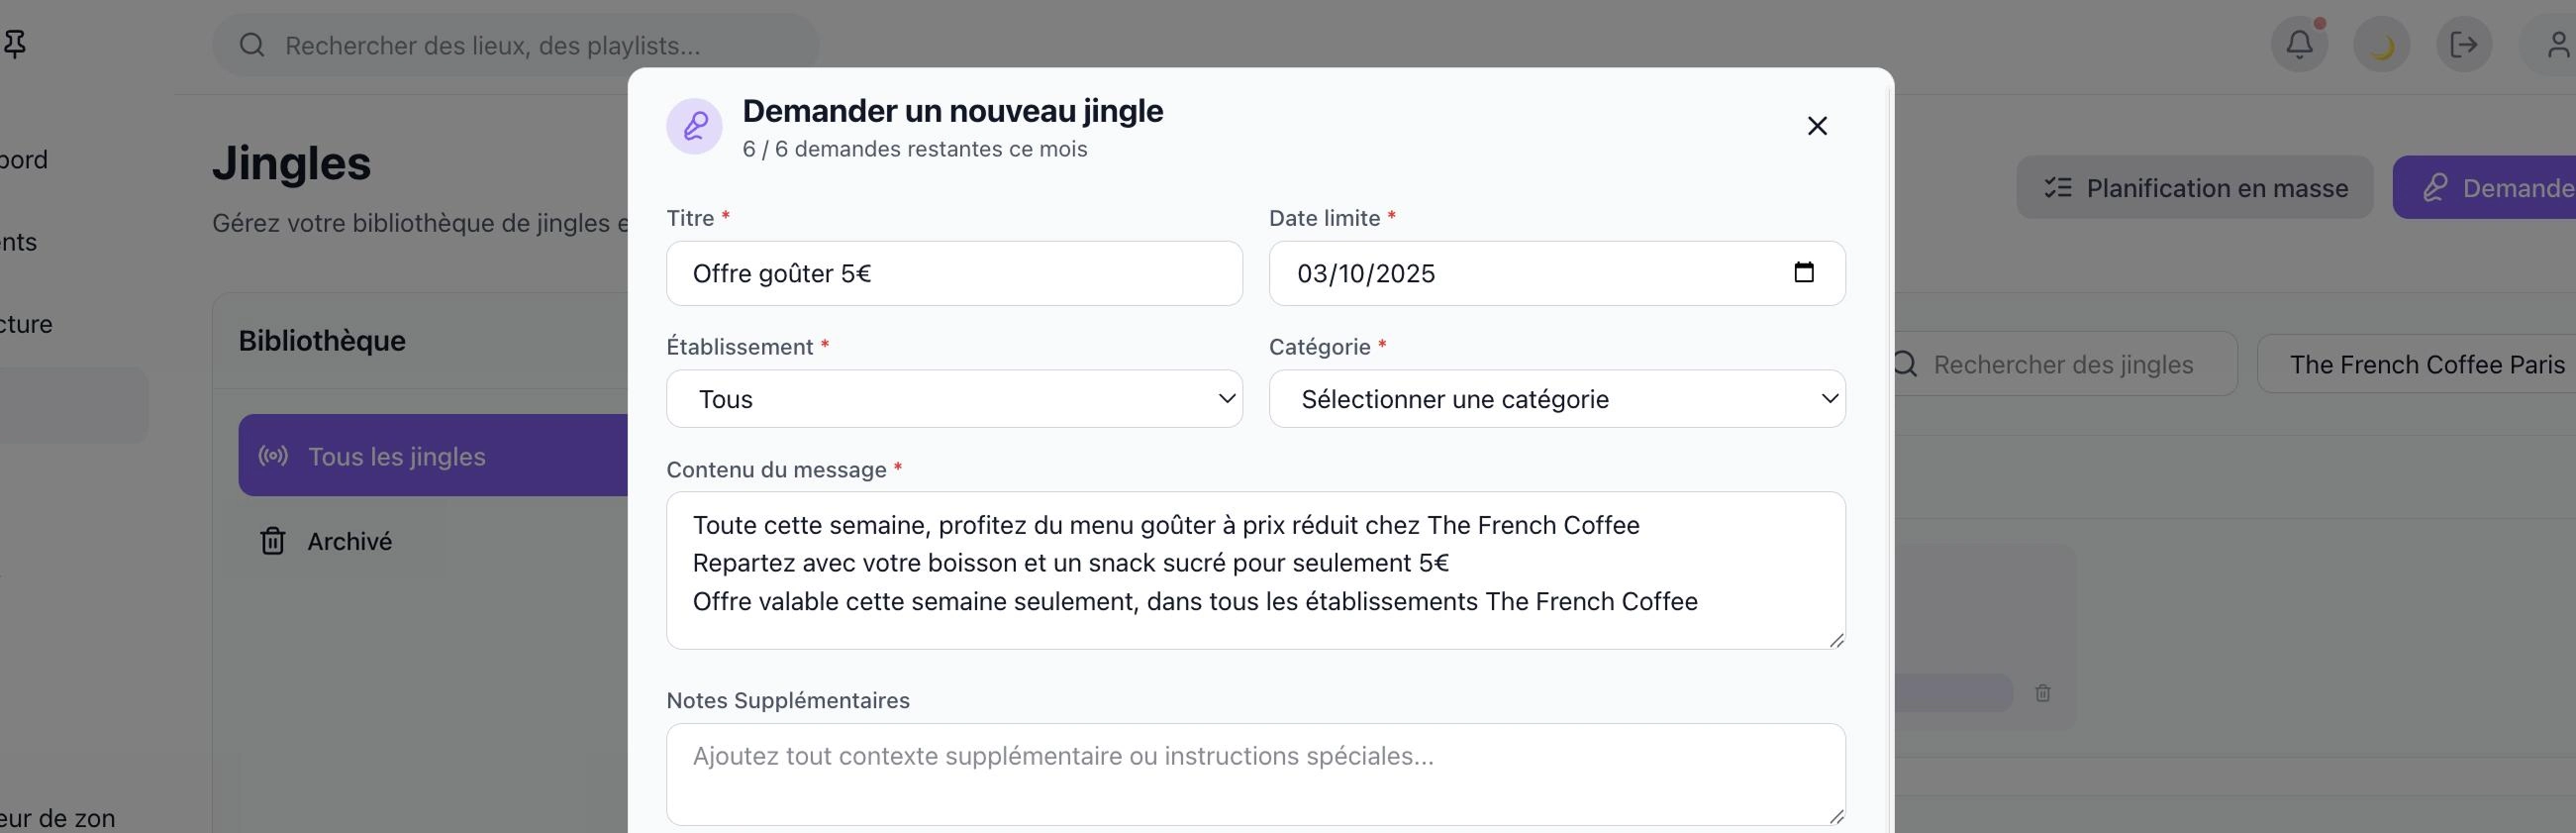Edit the Titre field
This screenshot has height=833, width=2576.
(x=954, y=273)
